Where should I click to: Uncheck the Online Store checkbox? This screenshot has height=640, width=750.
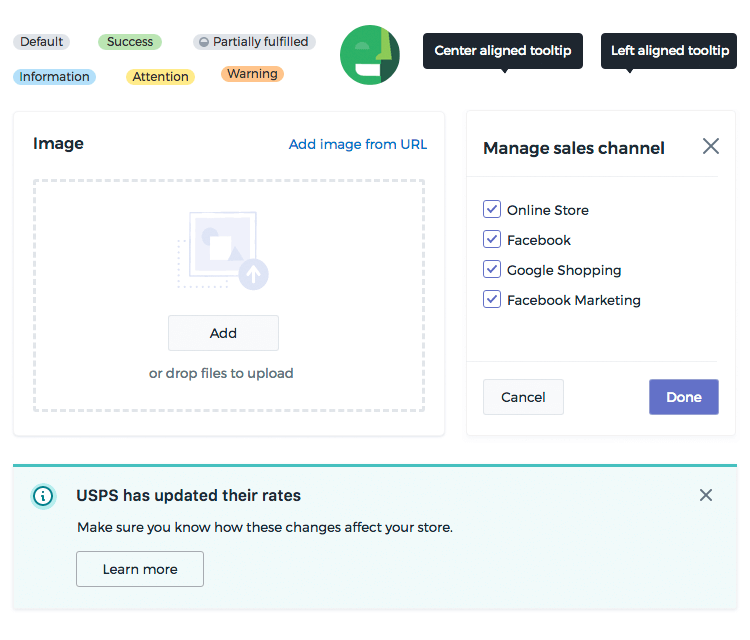click(492, 209)
